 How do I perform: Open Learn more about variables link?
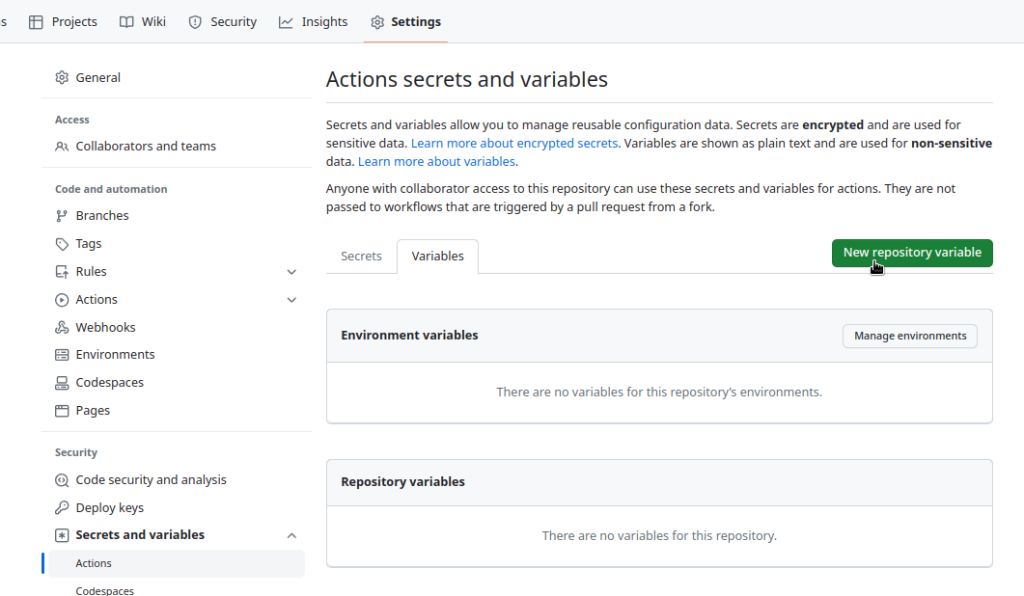pyautogui.click(x=437, y=161)
